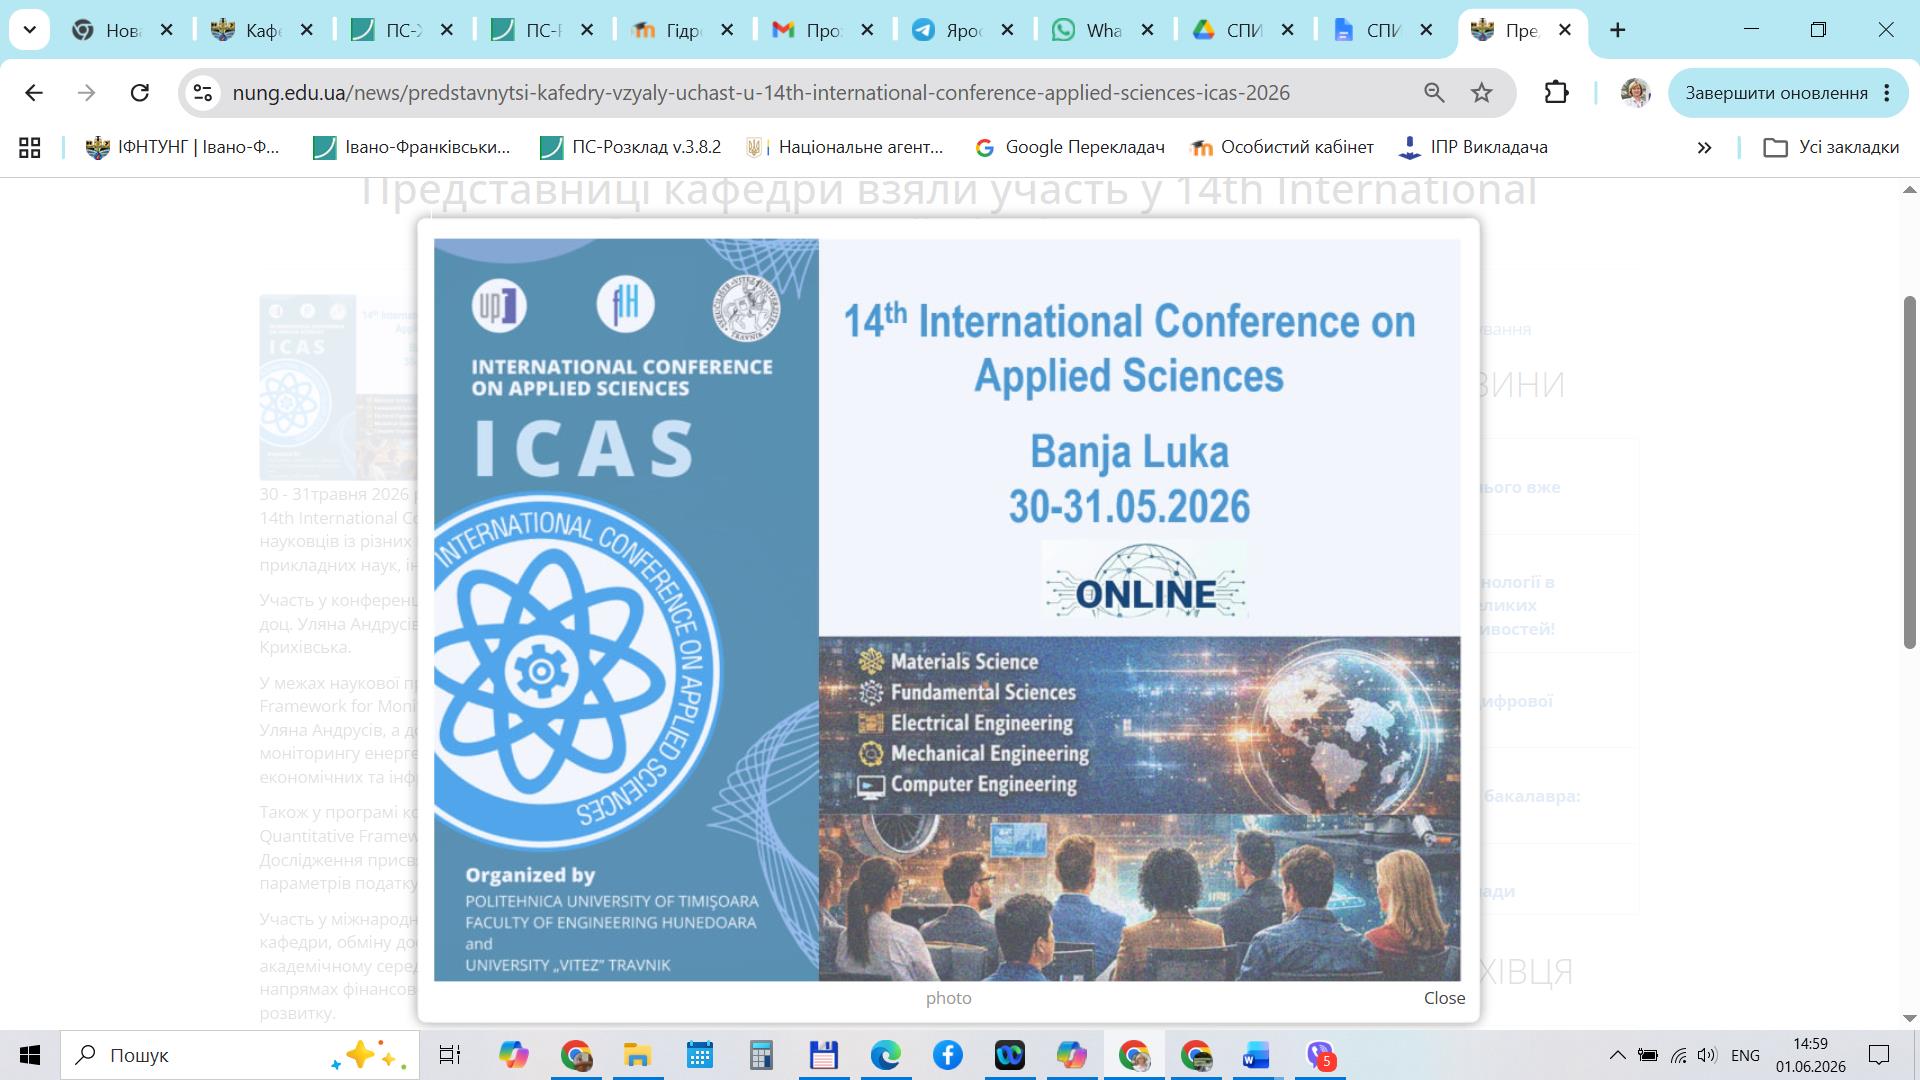Open the notification center icon
Screen dimensions: 1920x1080
point(1879,1055)
